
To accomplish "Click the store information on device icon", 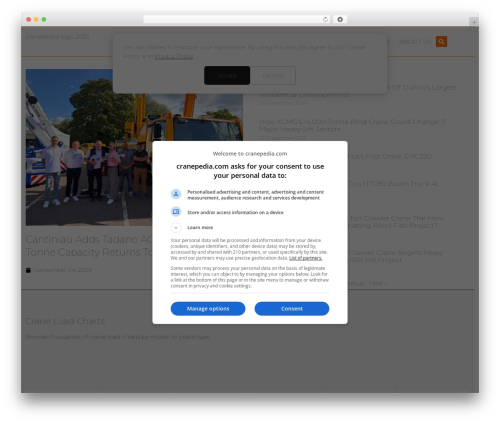I will (x=176, y=212).
